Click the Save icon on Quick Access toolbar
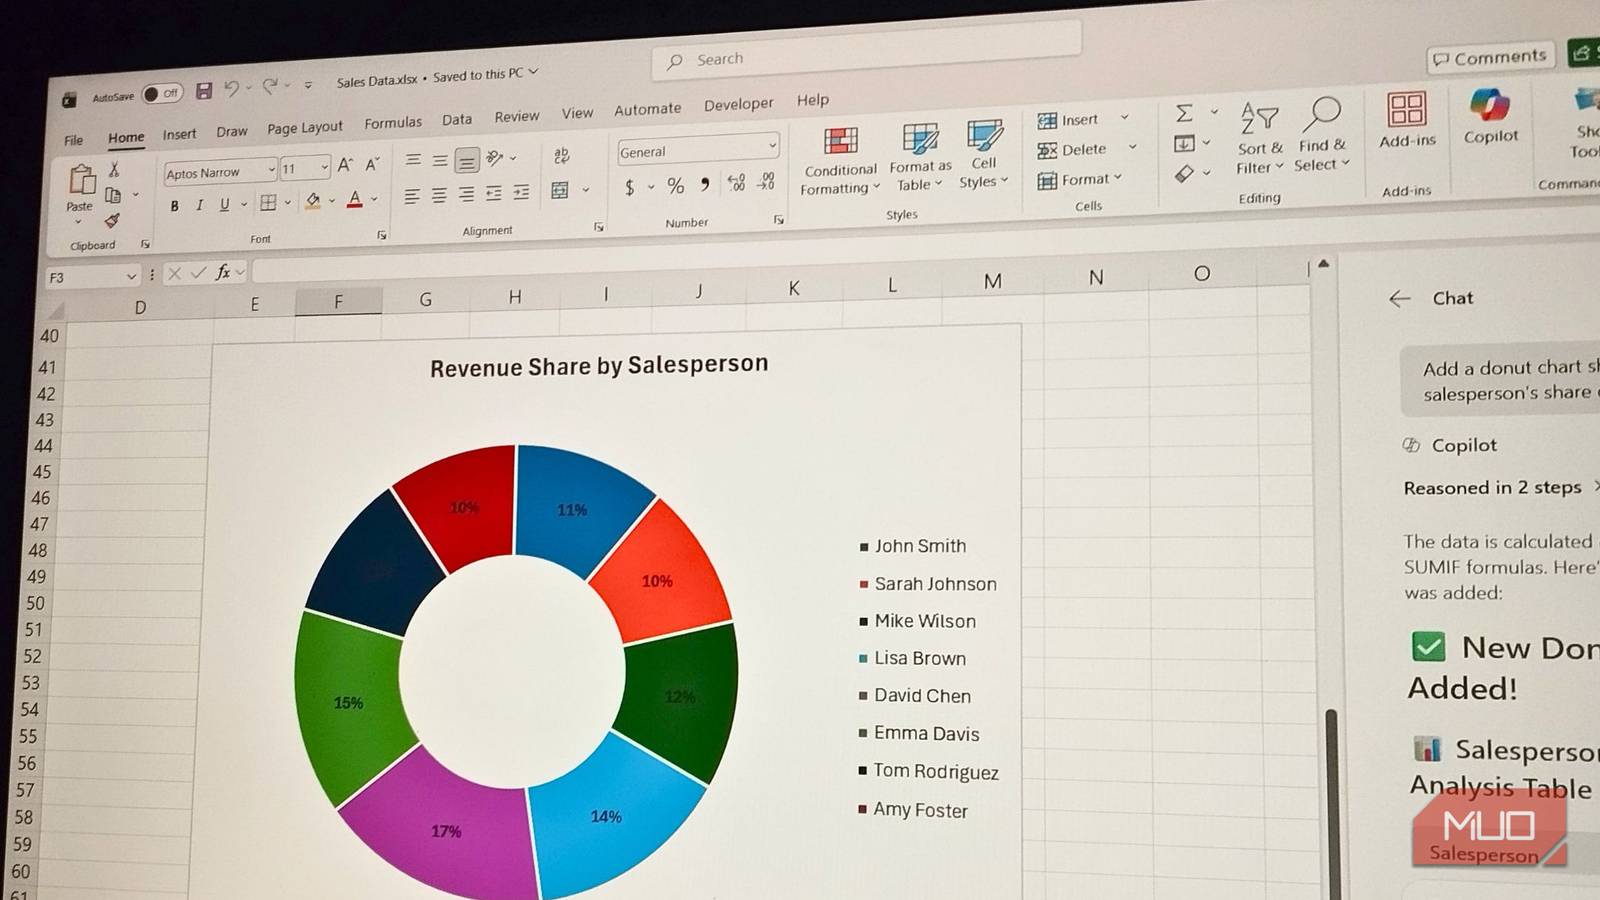The width and height of the screenshot is (1600, 900). click(x=204, y=91)
